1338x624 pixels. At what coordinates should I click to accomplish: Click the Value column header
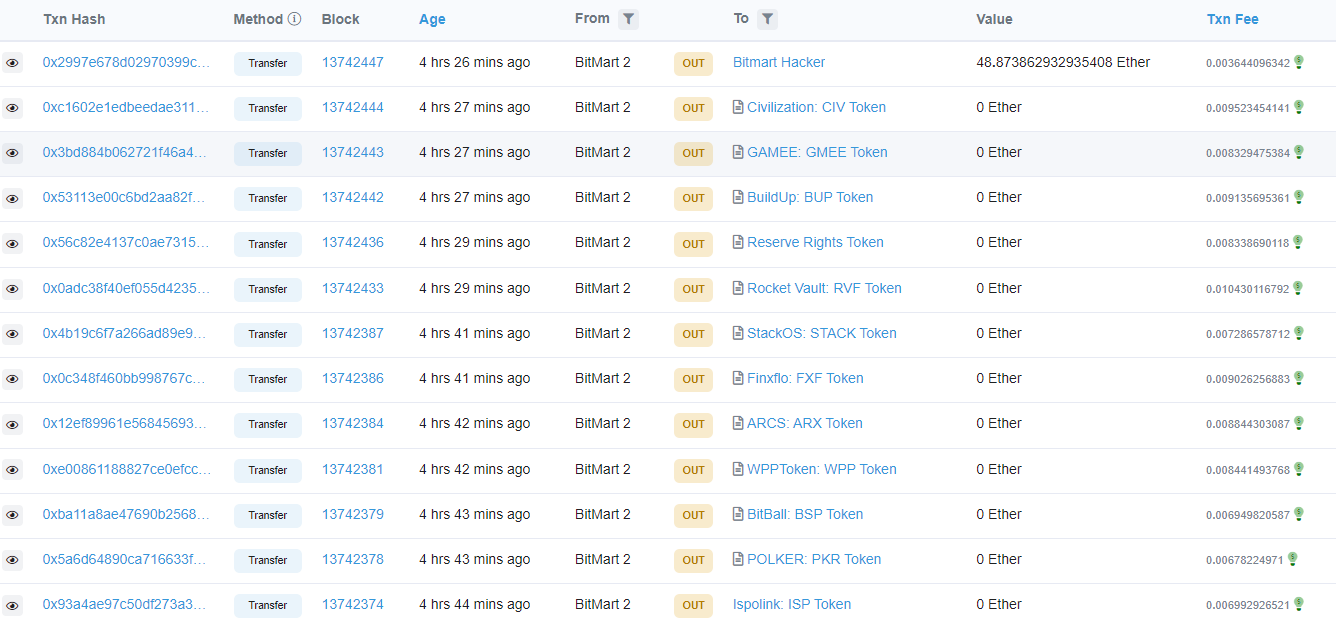(994, 19)
